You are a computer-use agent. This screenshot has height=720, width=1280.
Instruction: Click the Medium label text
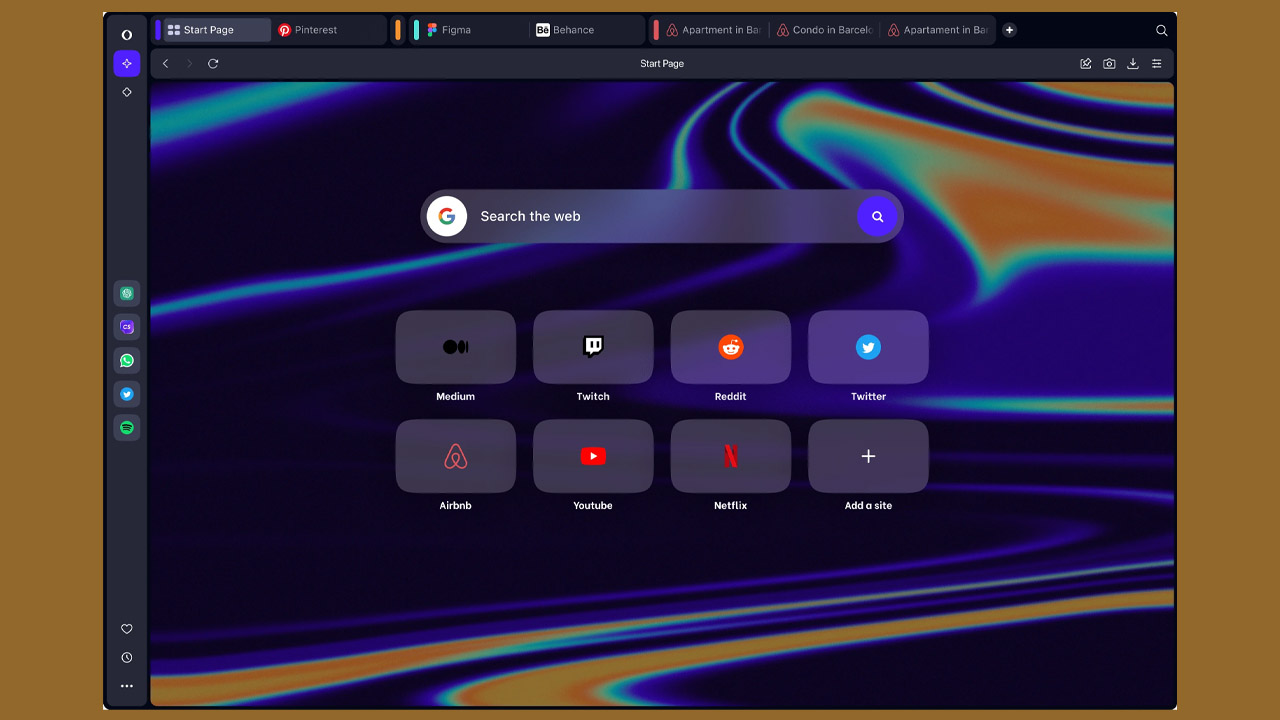pos(456,397)
